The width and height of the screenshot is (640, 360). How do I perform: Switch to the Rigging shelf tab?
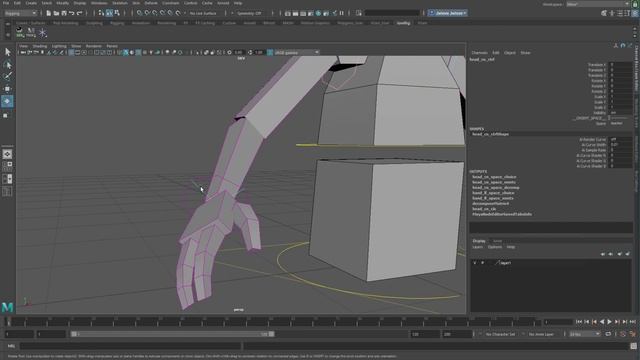pyautogui.click(x=117, y=23)
